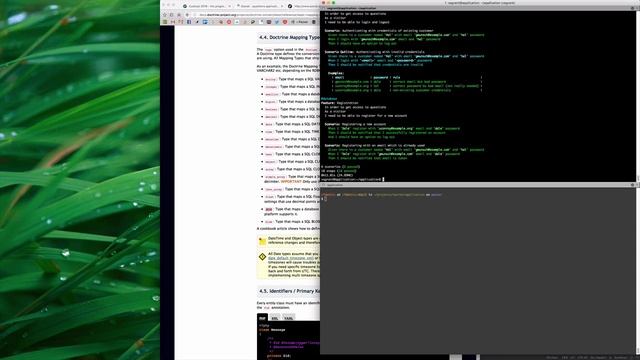
Task: Follow the date_default_timezone_set() link
Action: point(291,258)
